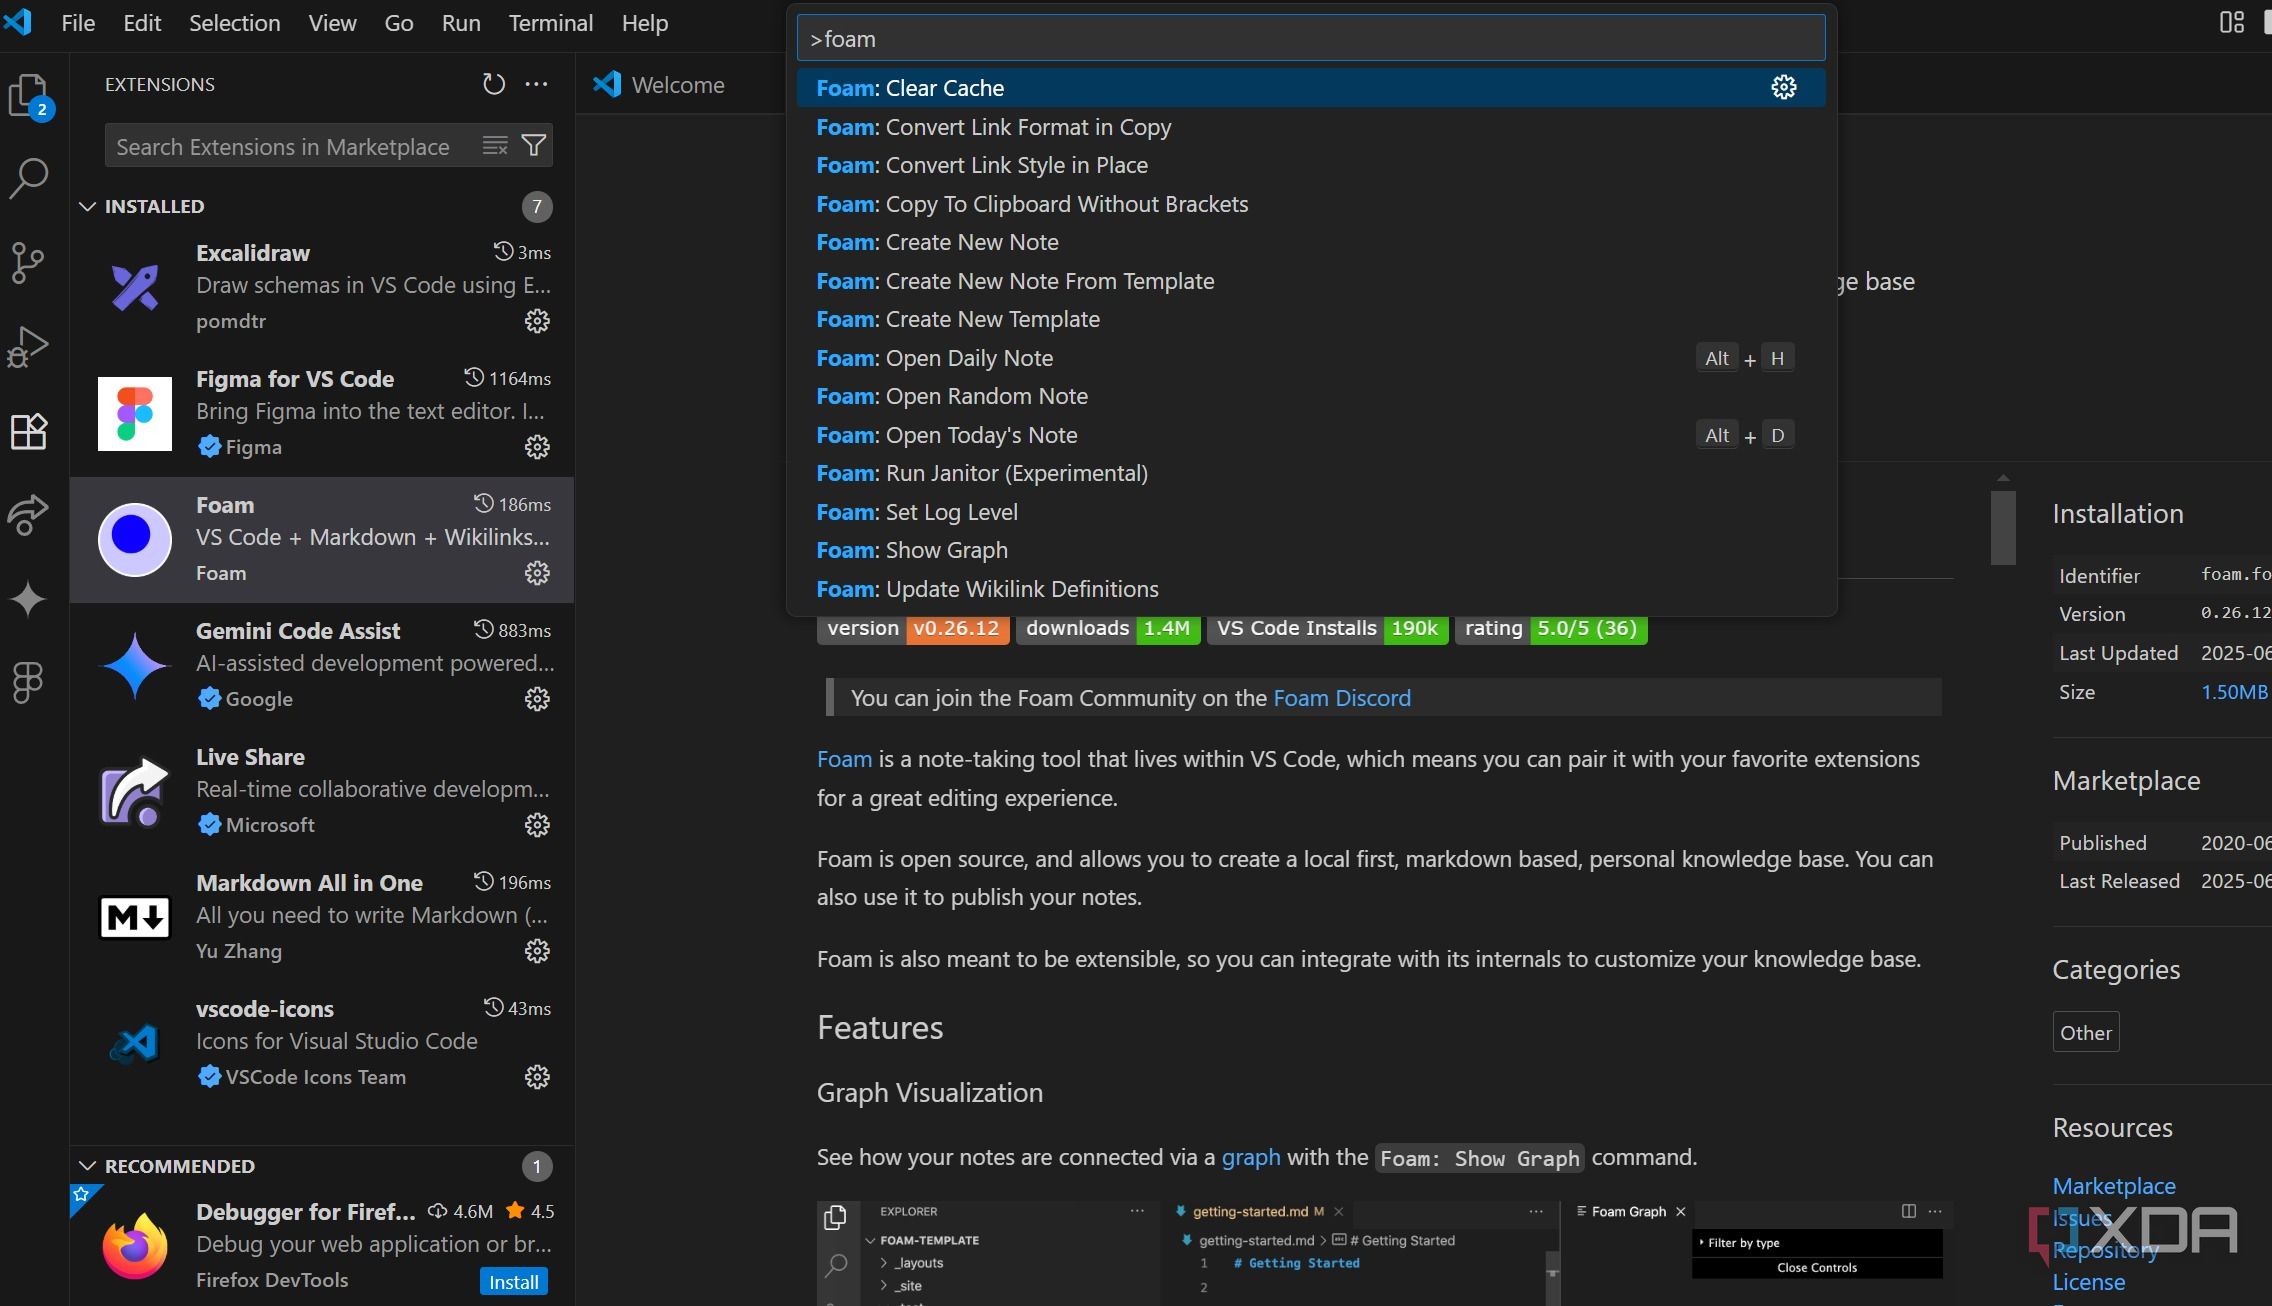Open the Marketplace resource link

coord(2113,1186)
